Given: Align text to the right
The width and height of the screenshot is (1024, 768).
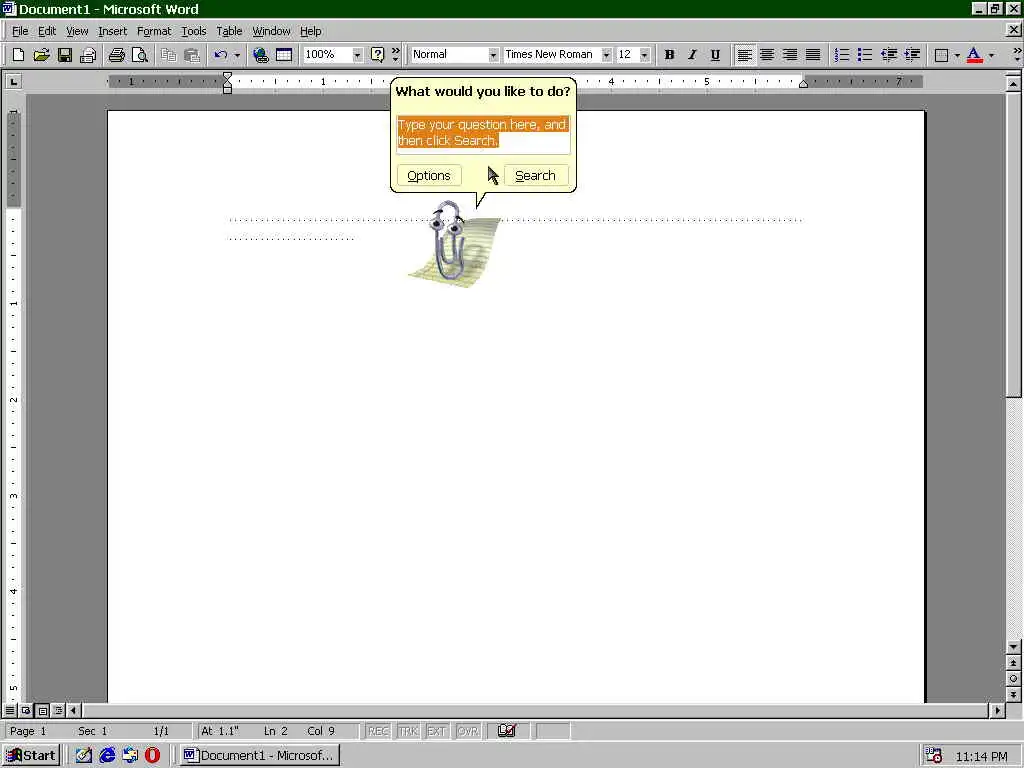Looking at the screenshot, I should [790, 55].
